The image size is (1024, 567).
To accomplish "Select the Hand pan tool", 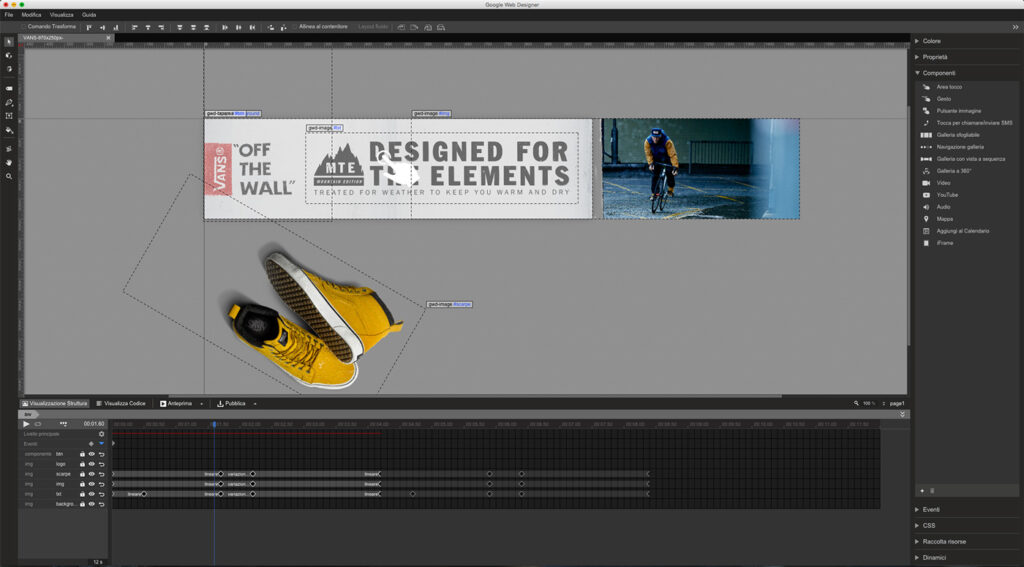I will point(8,163).
